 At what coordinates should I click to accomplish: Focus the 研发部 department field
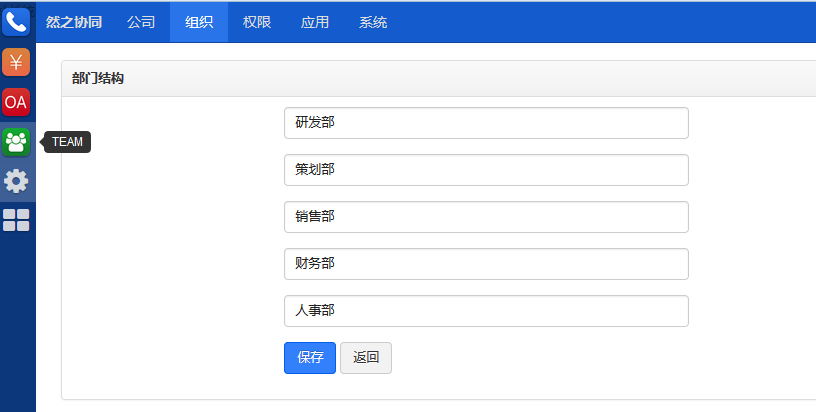tap(487, 123)
